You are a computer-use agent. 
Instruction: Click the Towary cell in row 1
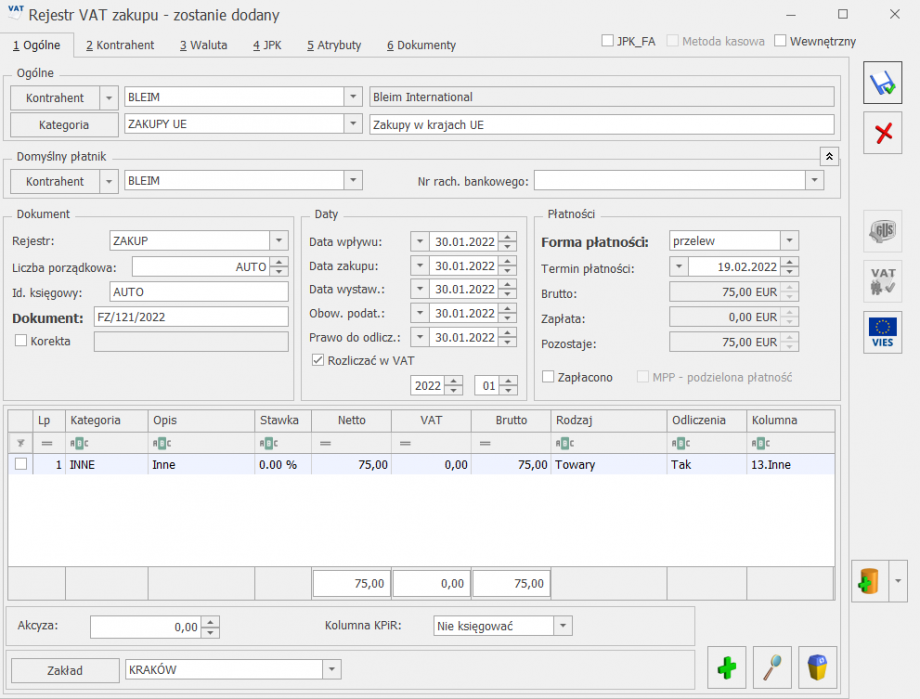coord(609,464)
